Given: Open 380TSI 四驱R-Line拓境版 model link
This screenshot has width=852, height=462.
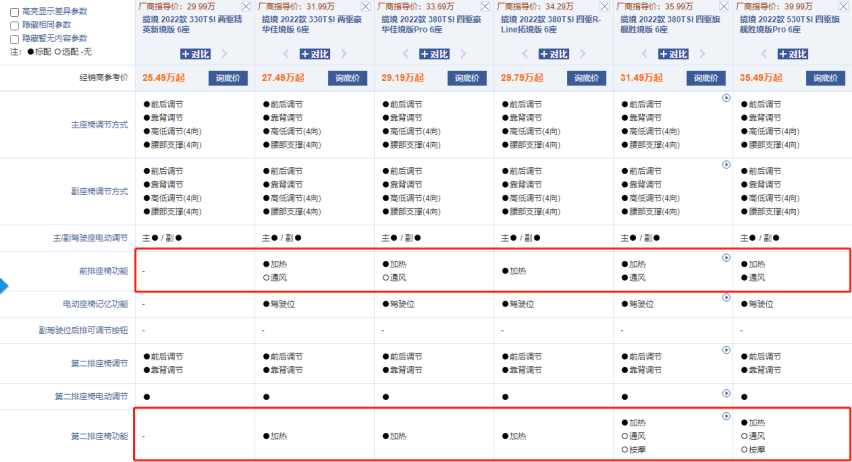Looking at the screenshot, I should (551, 24).
